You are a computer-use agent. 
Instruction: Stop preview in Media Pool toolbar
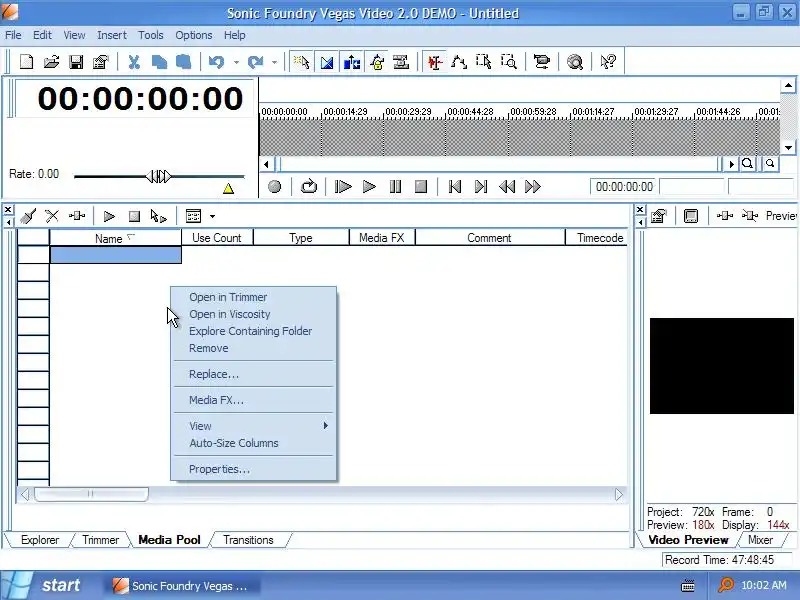point(134,216)
